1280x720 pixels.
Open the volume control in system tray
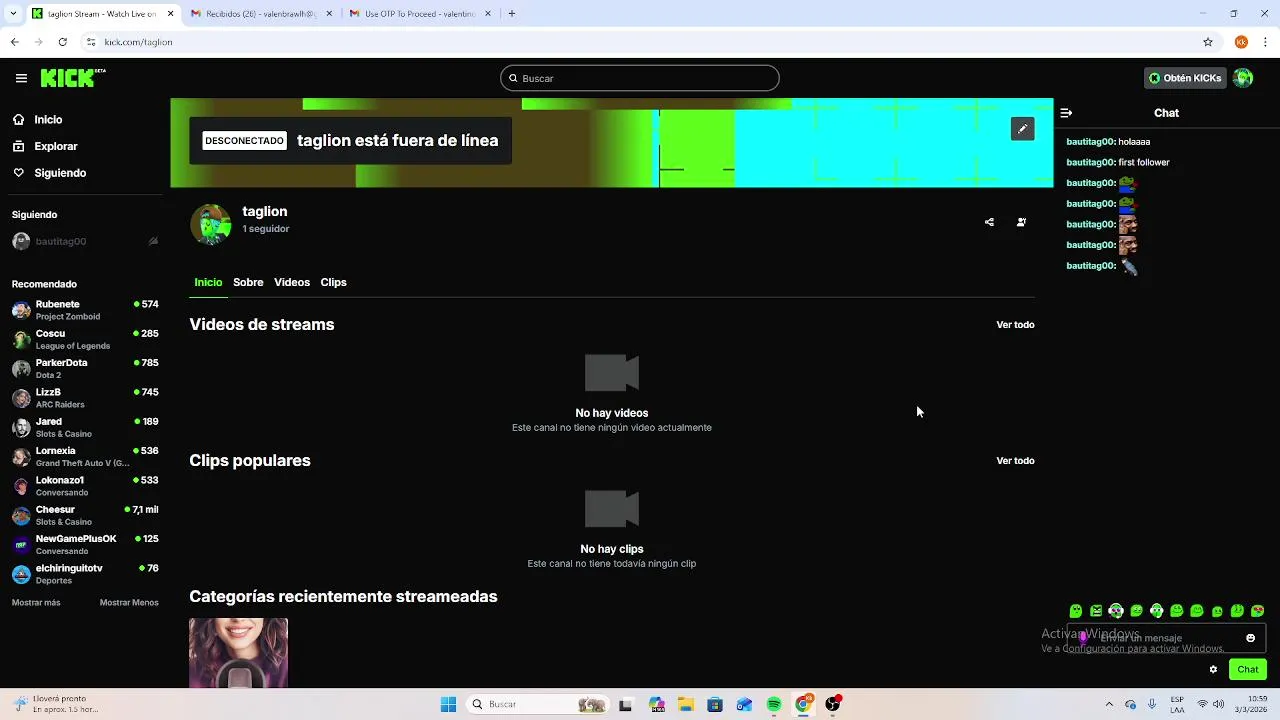(1220, 704)
